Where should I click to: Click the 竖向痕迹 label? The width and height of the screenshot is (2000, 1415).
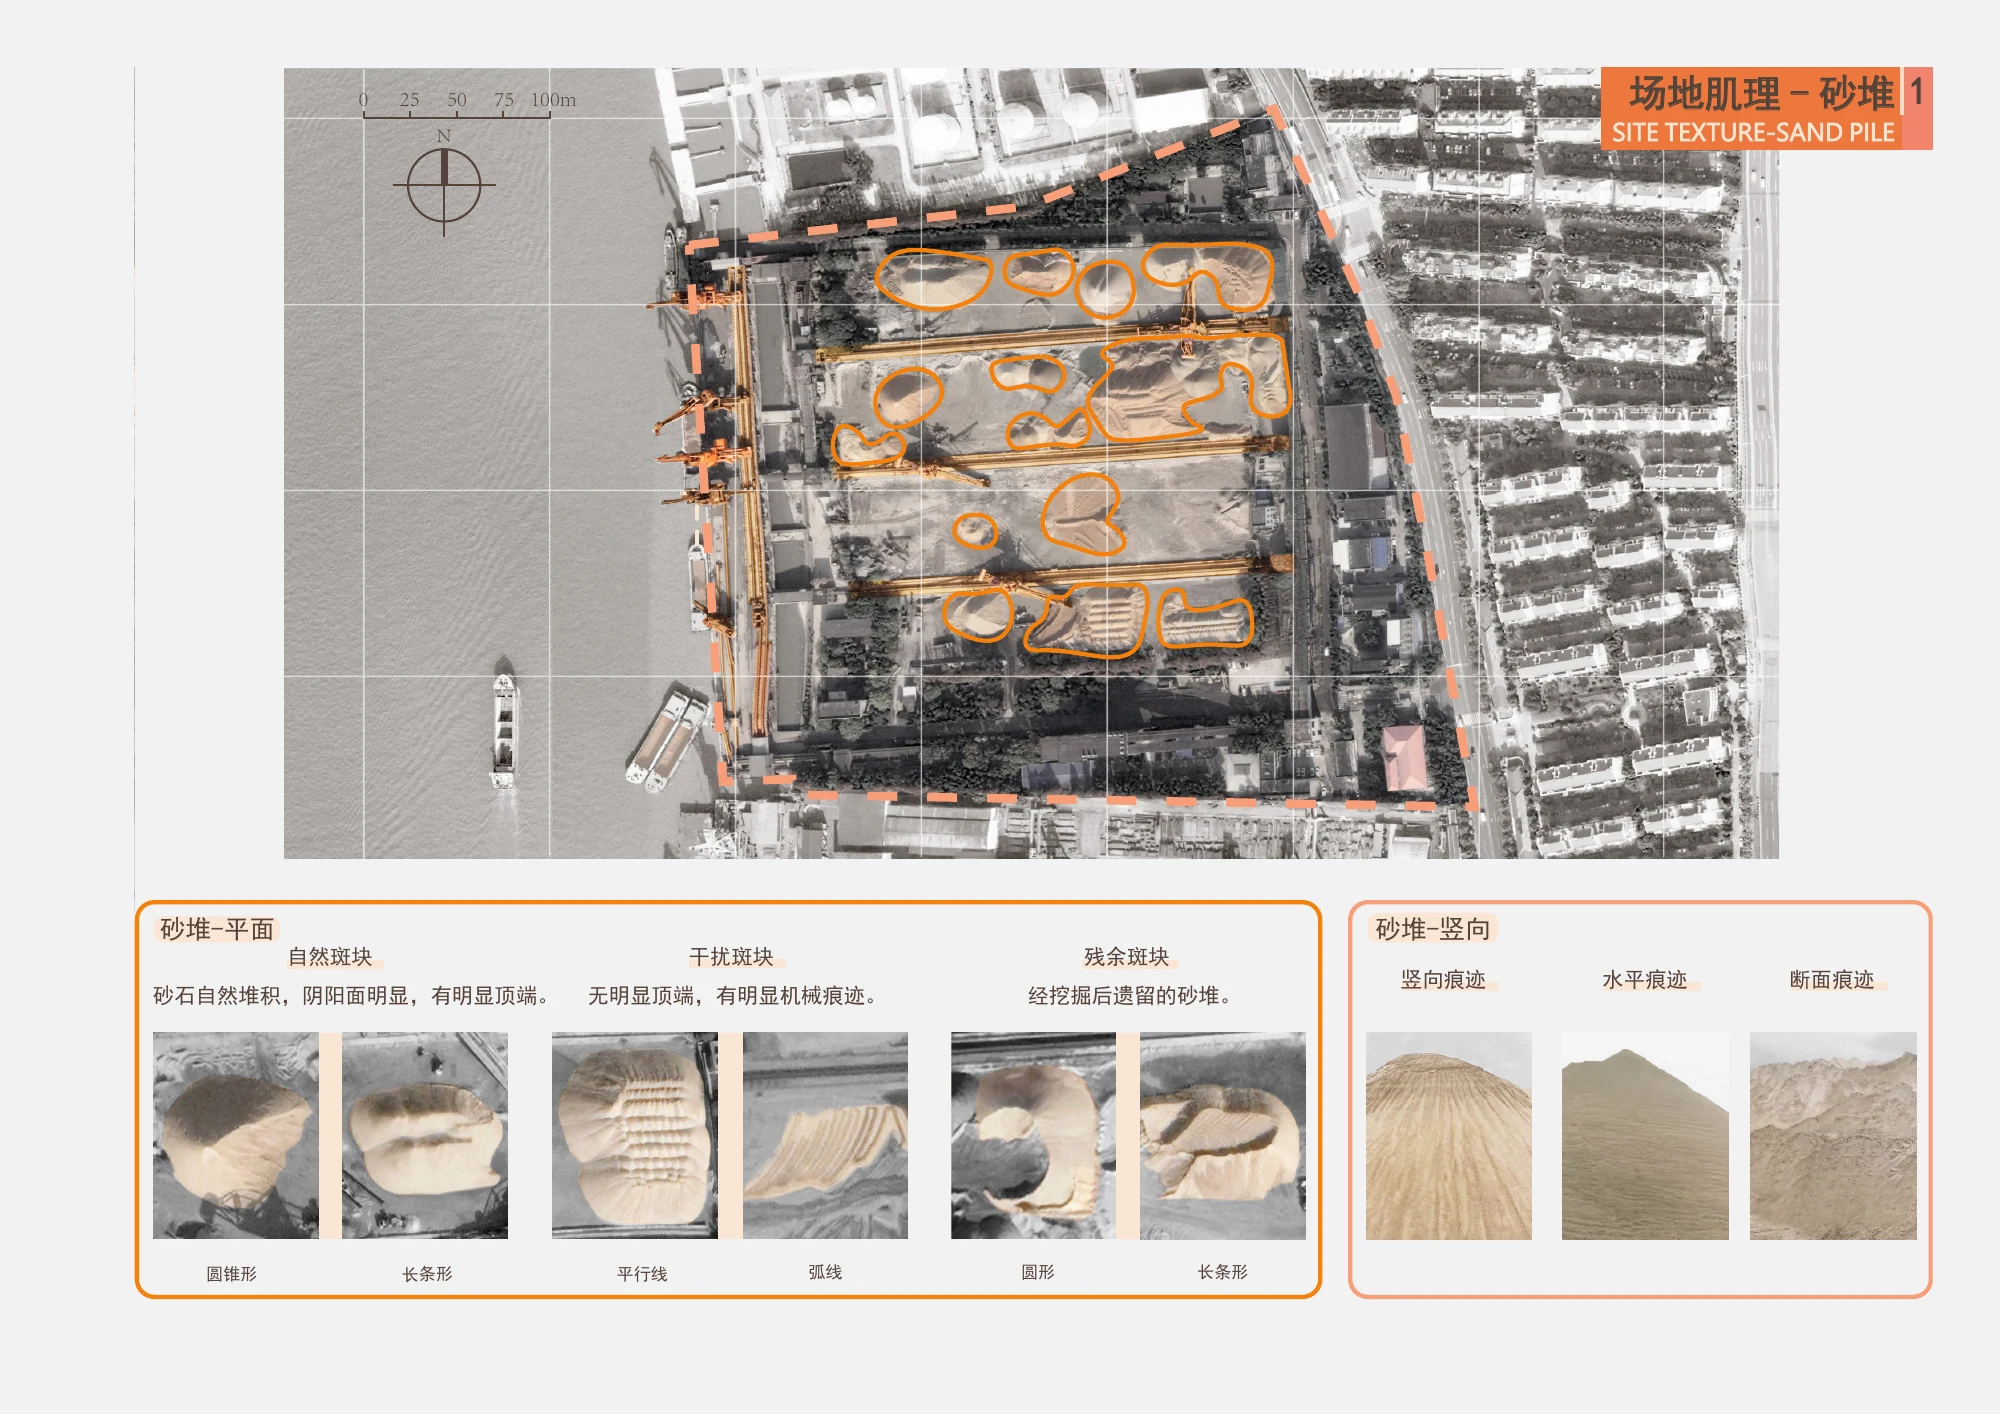click(1443, 980)
